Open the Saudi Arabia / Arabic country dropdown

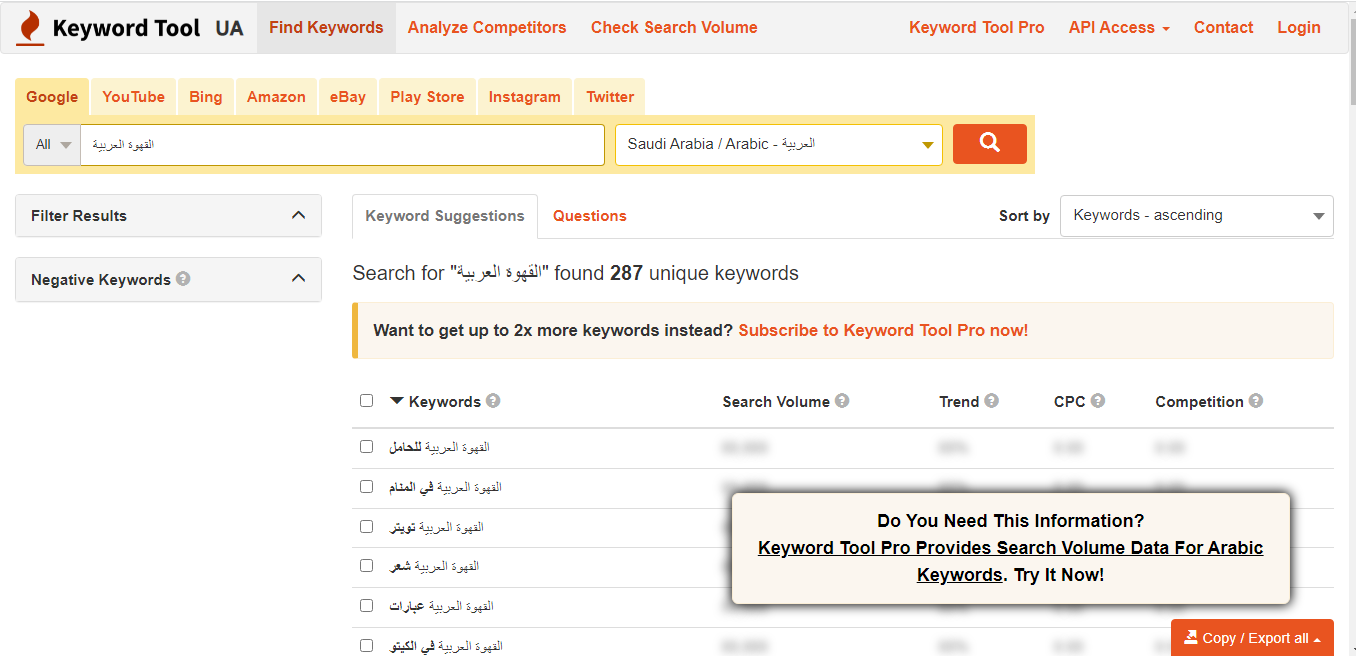point(778,144)
